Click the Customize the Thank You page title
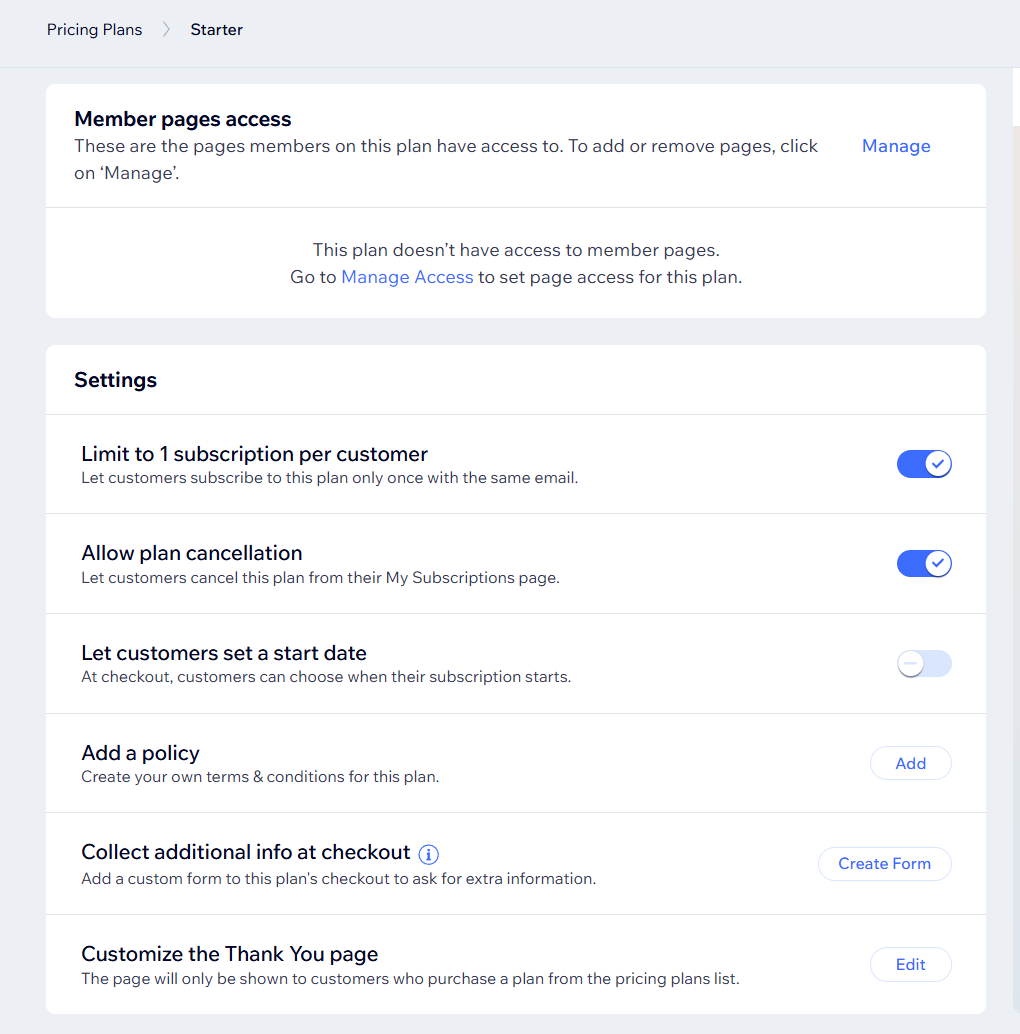 (x=230, y=954)
